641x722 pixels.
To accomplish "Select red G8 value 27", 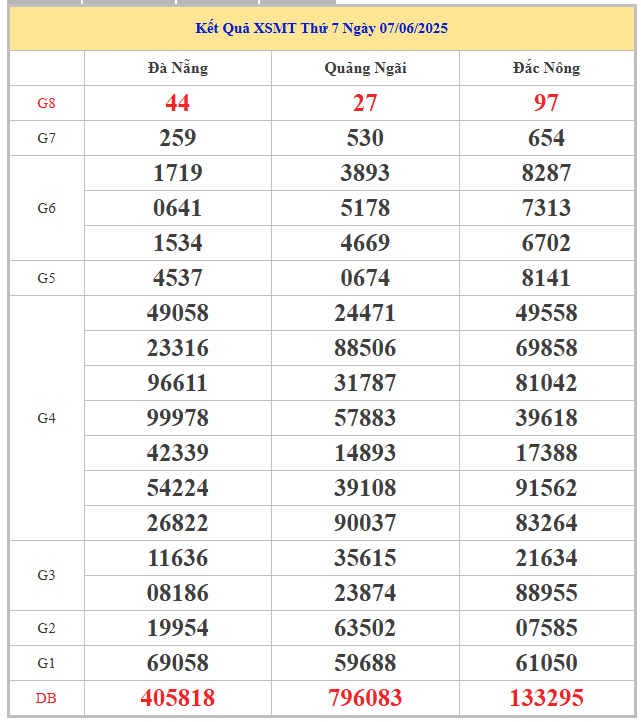I will [x=365, y=103].
